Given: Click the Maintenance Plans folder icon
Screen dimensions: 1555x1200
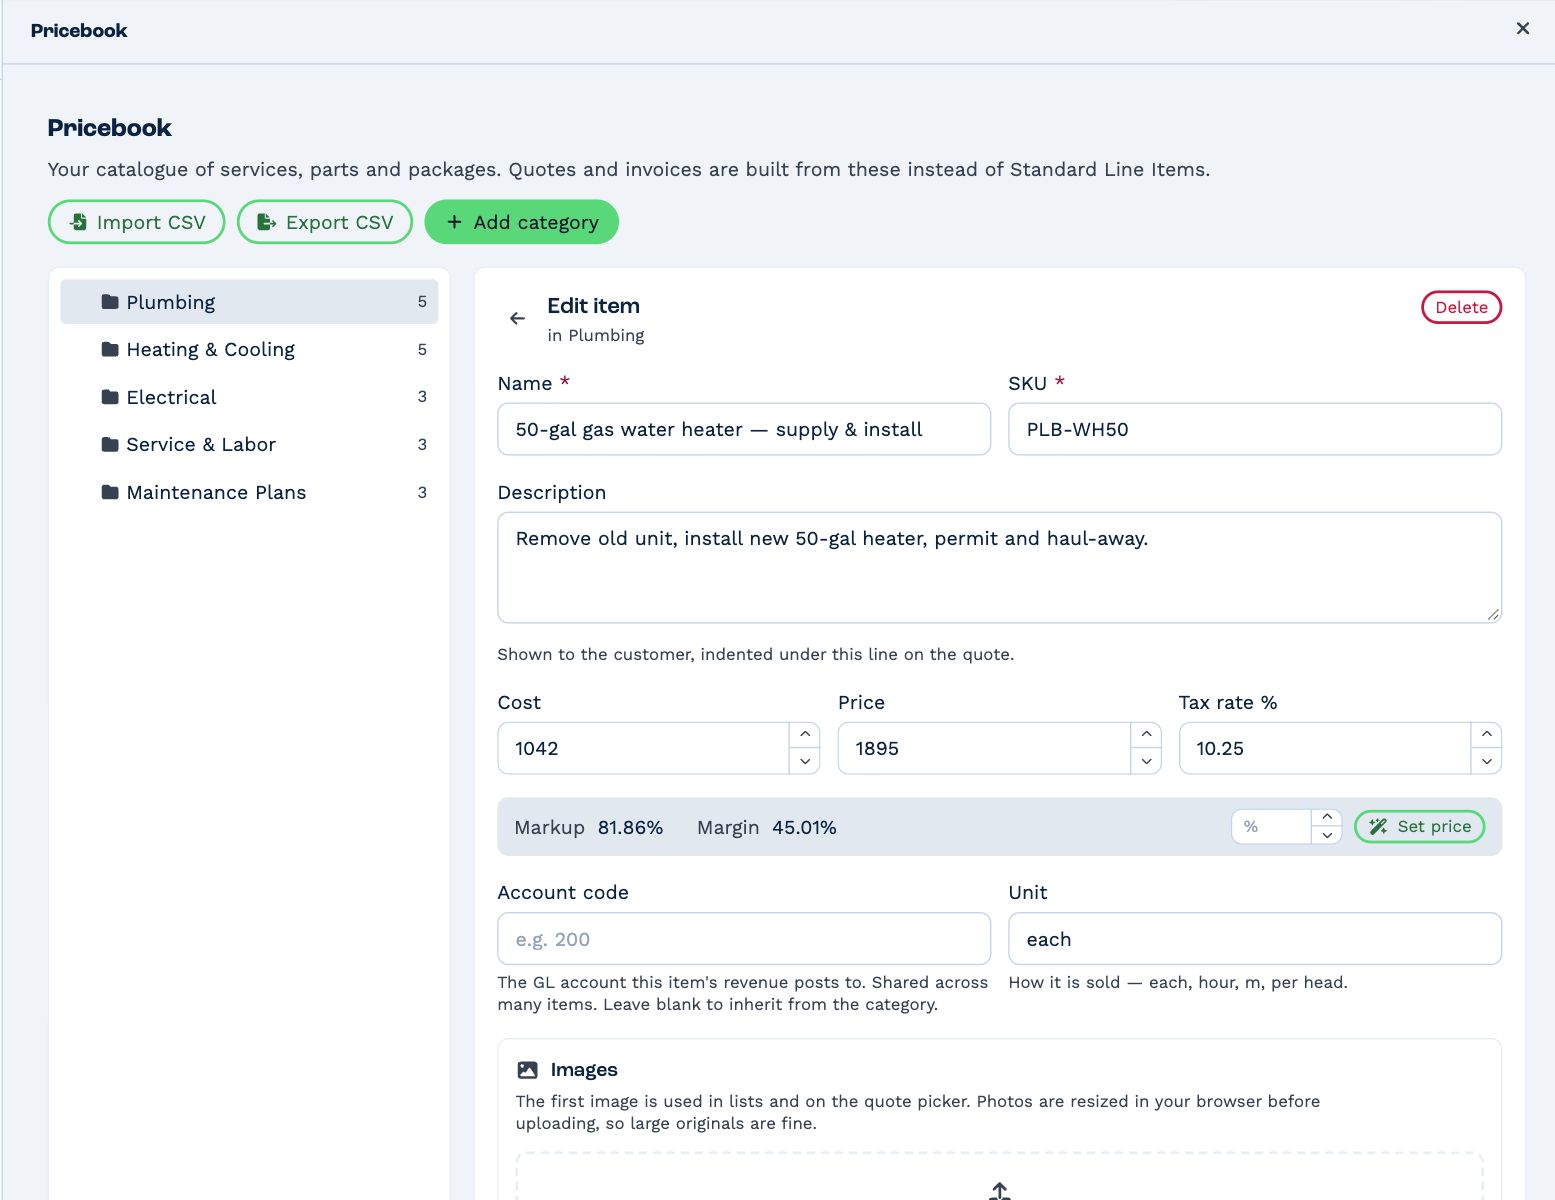Looking at the screenshot, I should [x=110, y=492].
